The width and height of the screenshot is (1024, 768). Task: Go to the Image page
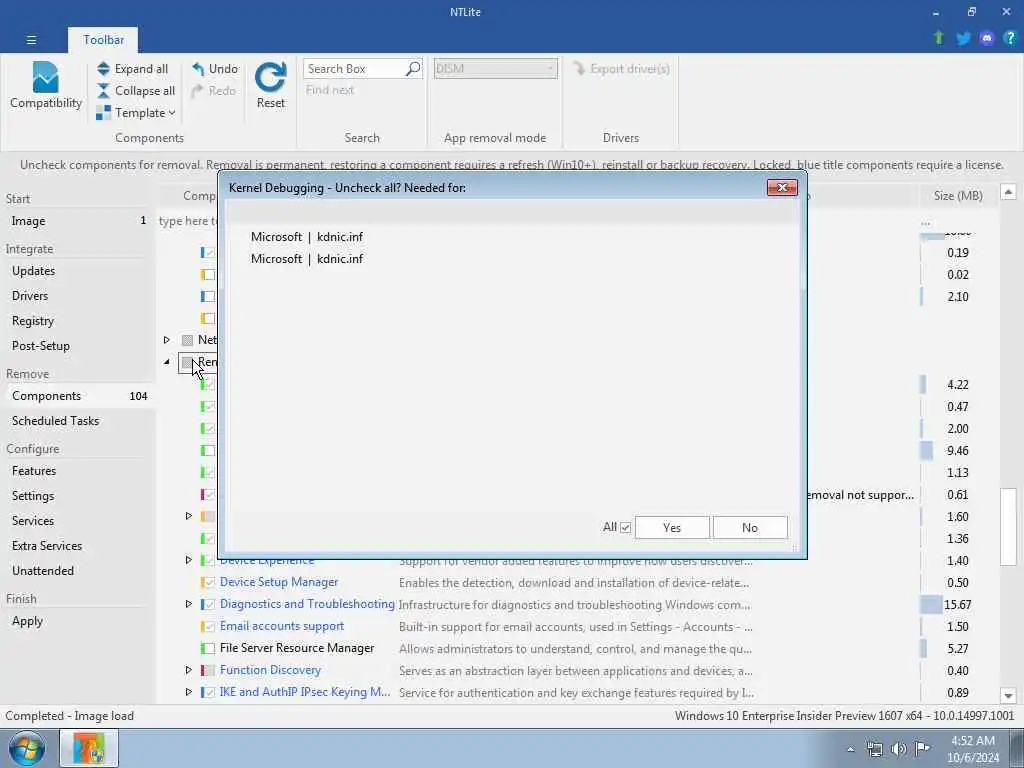tap(78, 221)
